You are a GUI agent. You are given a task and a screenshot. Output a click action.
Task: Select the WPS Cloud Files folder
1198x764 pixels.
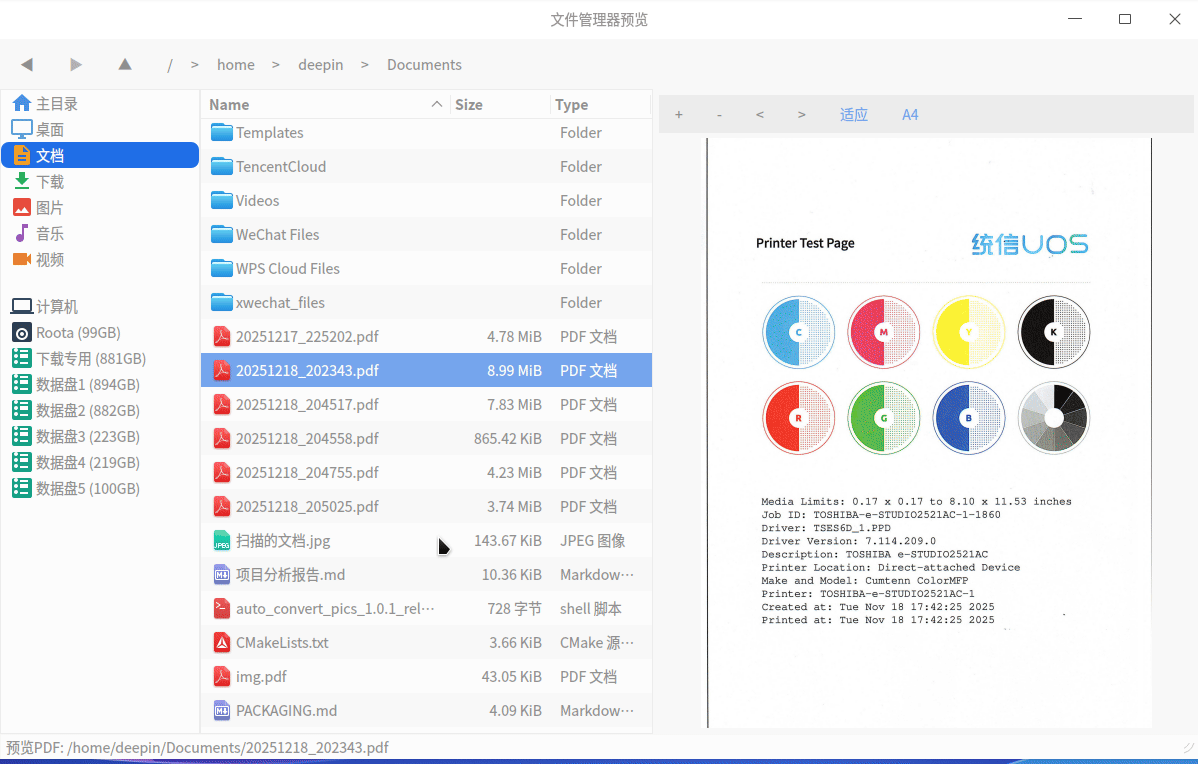(426, 268)
